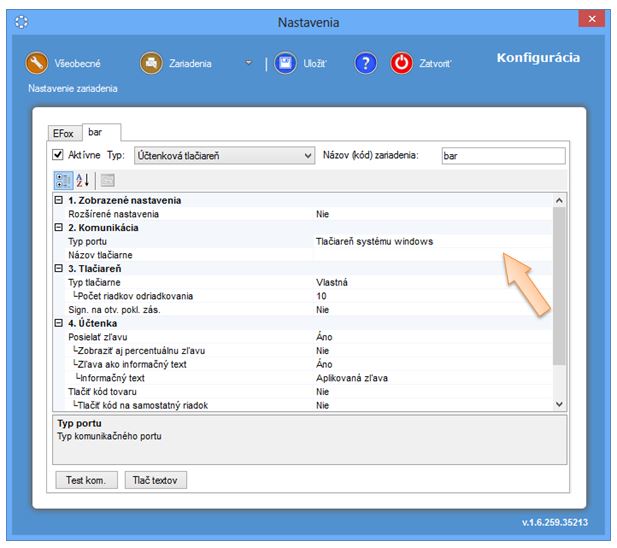Click the Názov (kód) zariadenia text field
Image resolution: width=617 pixels, height=548 pixels.
pos(502,156)
